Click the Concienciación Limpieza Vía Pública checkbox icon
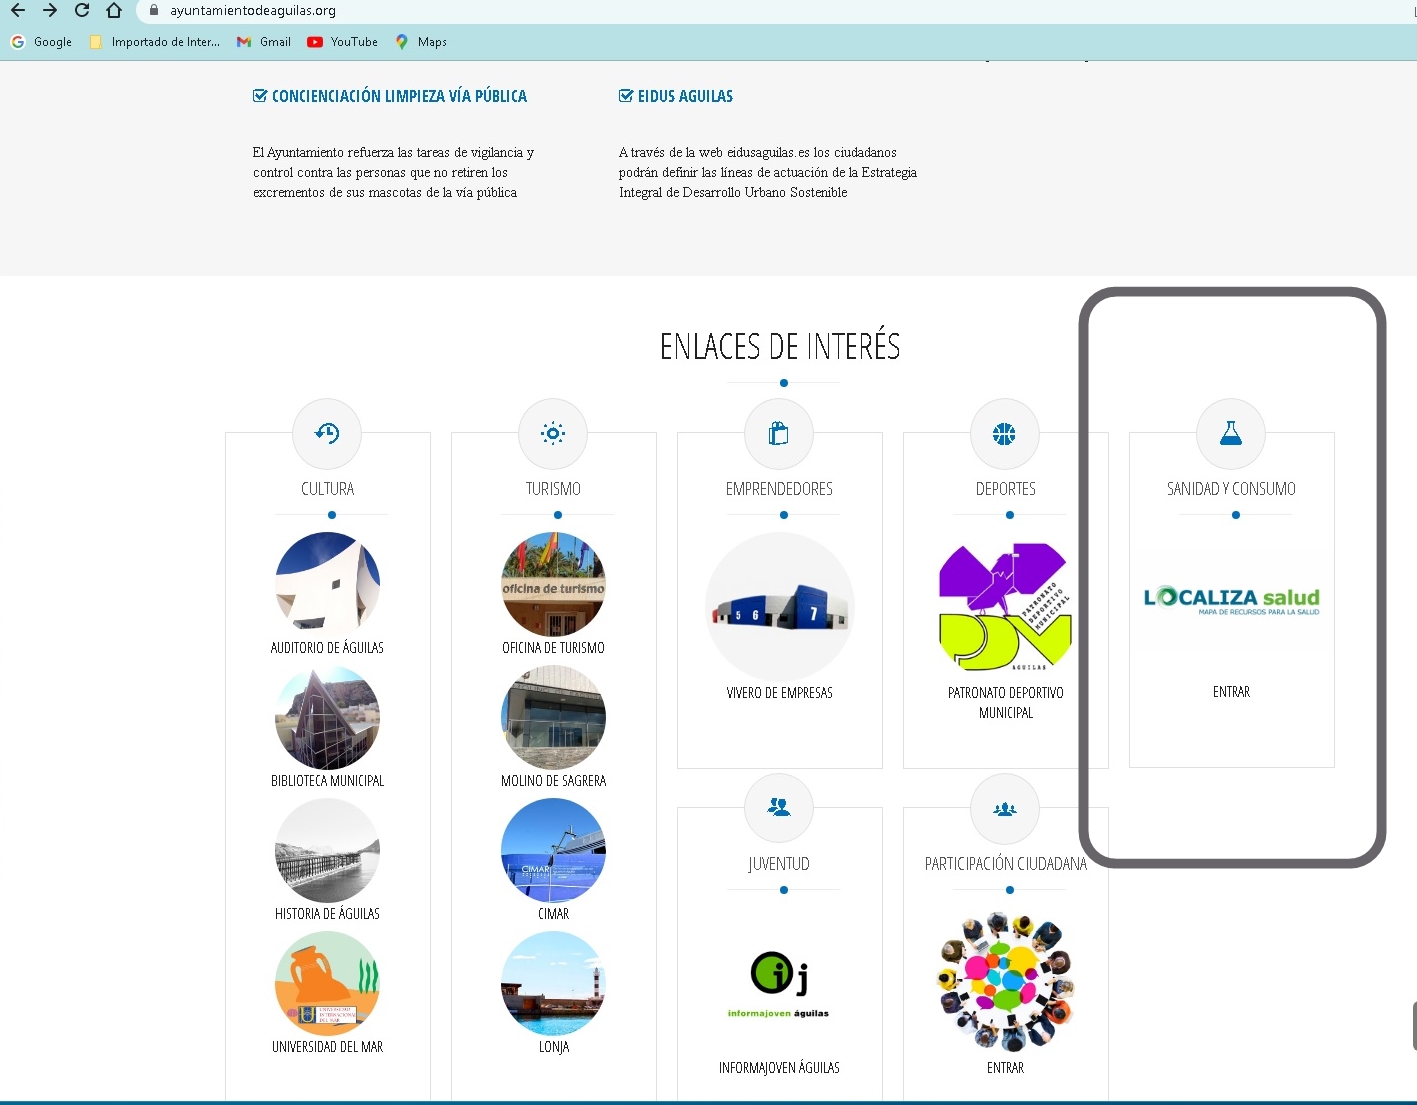This screenshot has height=1105, width=1417. point(259,95)
